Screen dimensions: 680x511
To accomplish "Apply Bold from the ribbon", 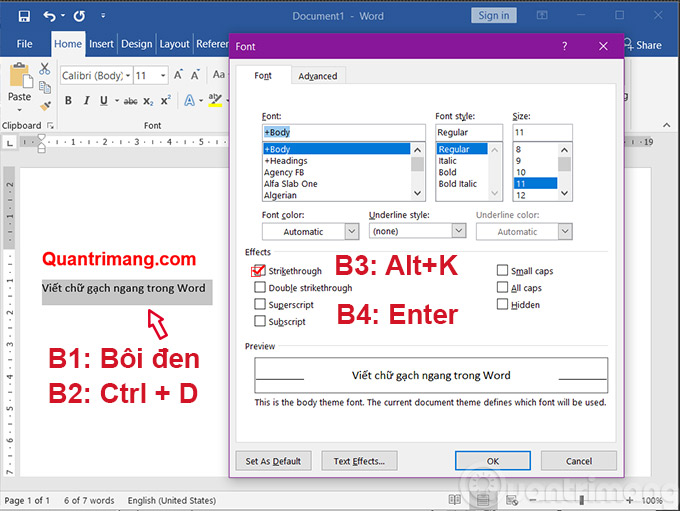I will coord(68,101).
